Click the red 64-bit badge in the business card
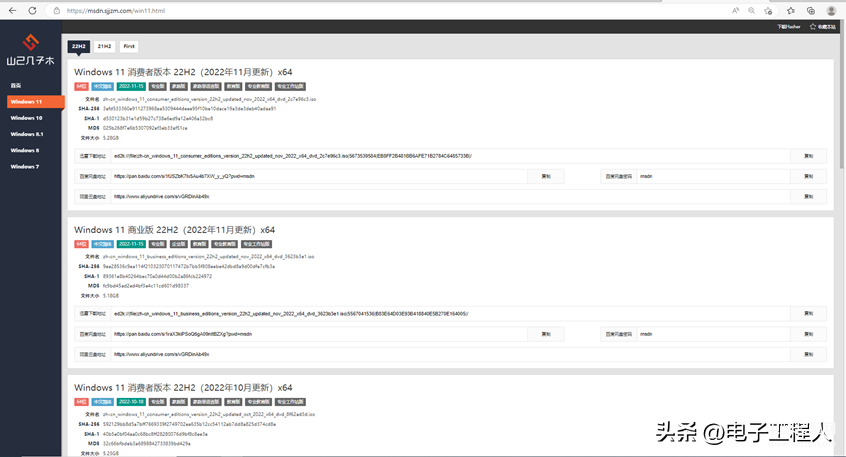The height and width of the screenshot is (457, 846). pos(81,244)
